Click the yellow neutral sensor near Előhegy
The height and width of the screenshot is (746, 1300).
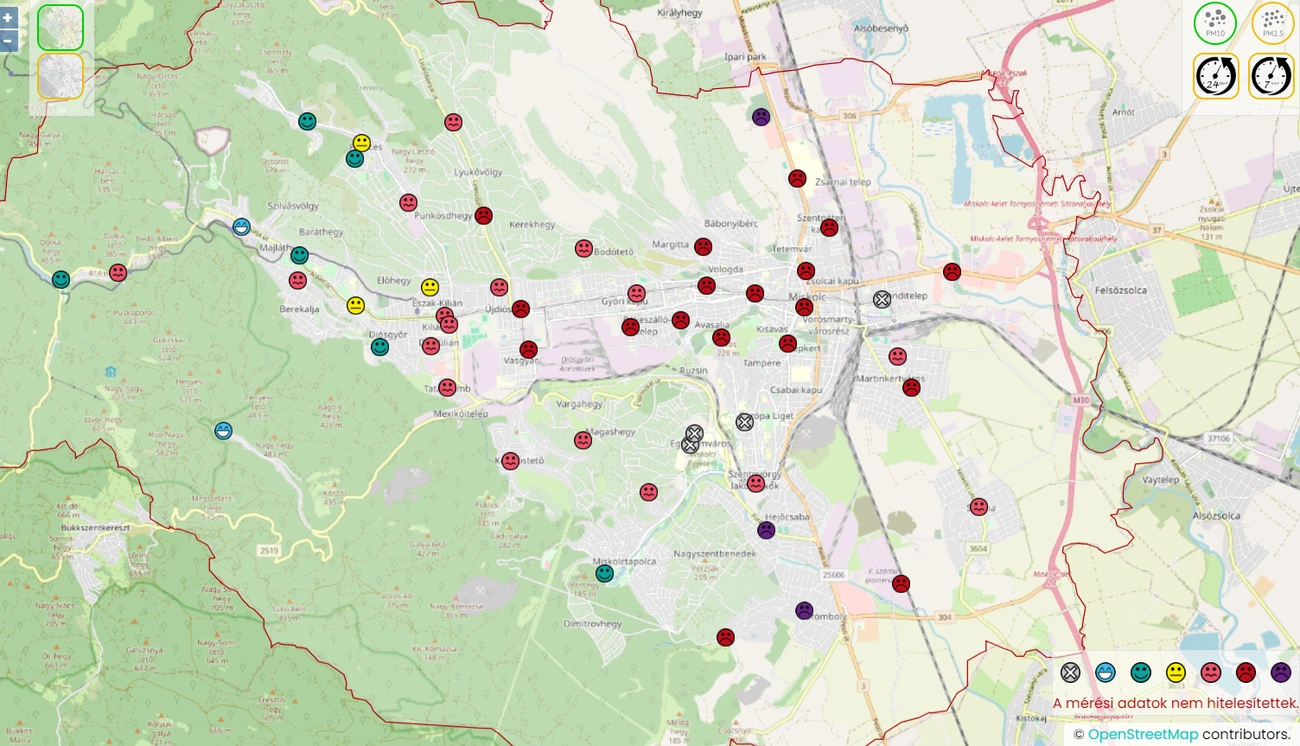point(430,288)
